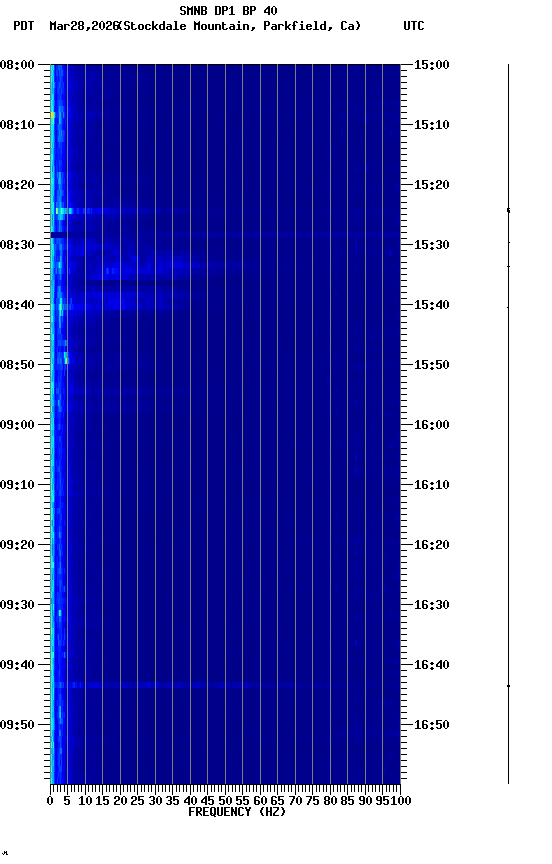Click the 09:20 PDT time label
552x864 pixels.
point(17,545)
